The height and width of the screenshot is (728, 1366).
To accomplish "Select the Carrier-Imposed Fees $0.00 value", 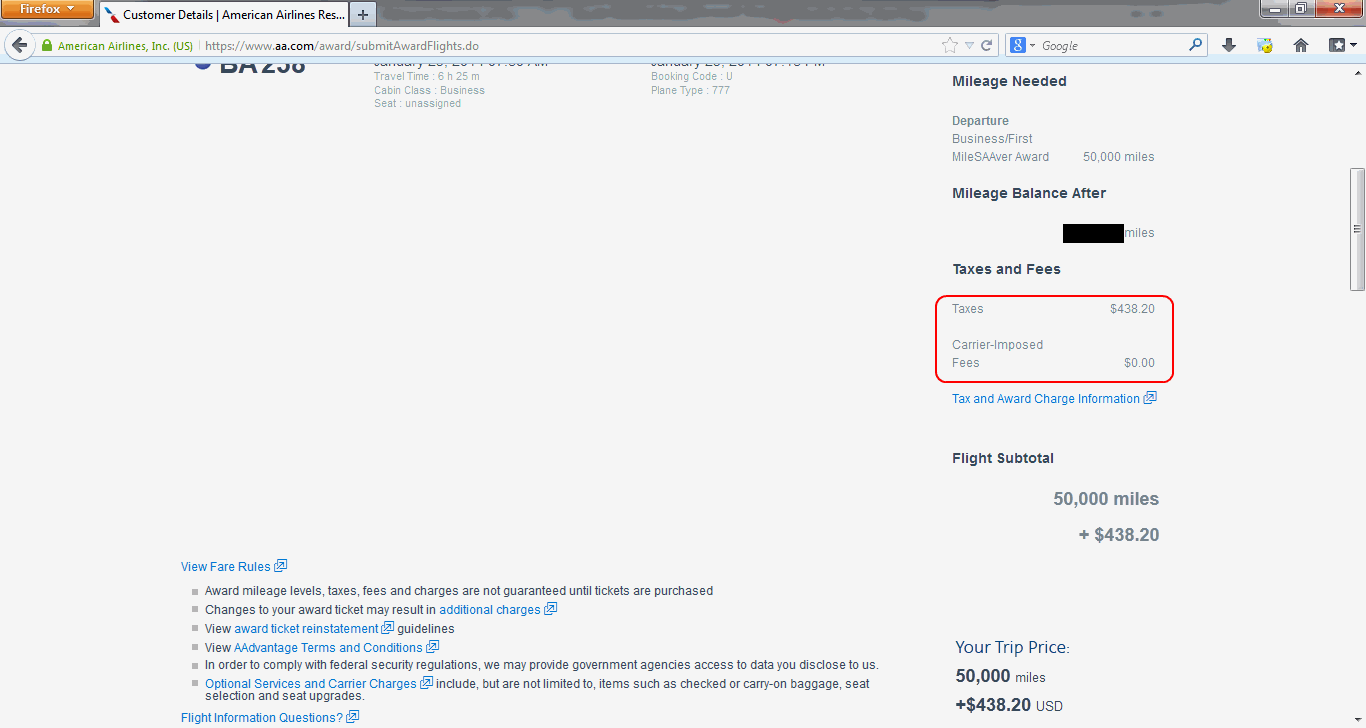I will [x=1139, y=363].
